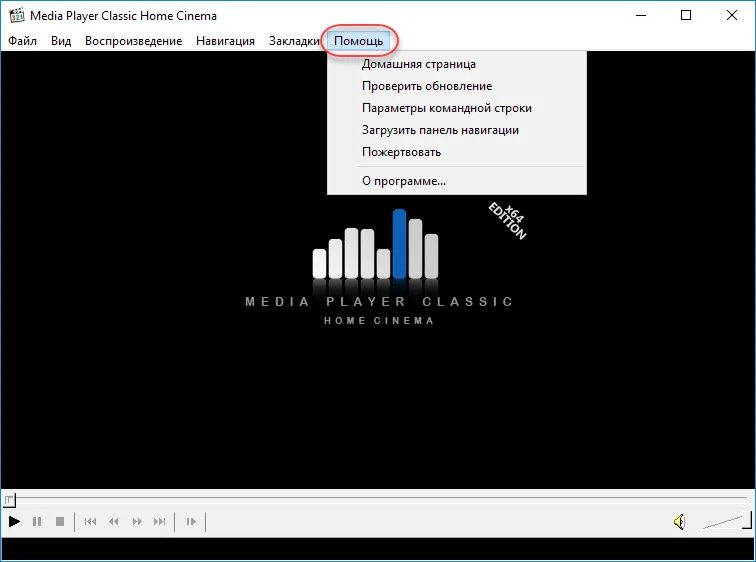Click Пожертвовать in Help menu
756x562 pixels.
pyautogui.click(x=457, y=152)
